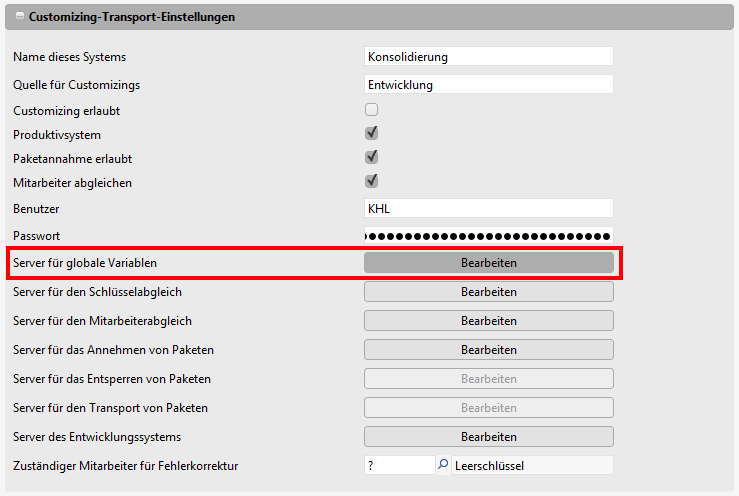Uncheck Mitarbeiter abgleichen checkbox
The image size is (739, 496).
pos(371,182)
